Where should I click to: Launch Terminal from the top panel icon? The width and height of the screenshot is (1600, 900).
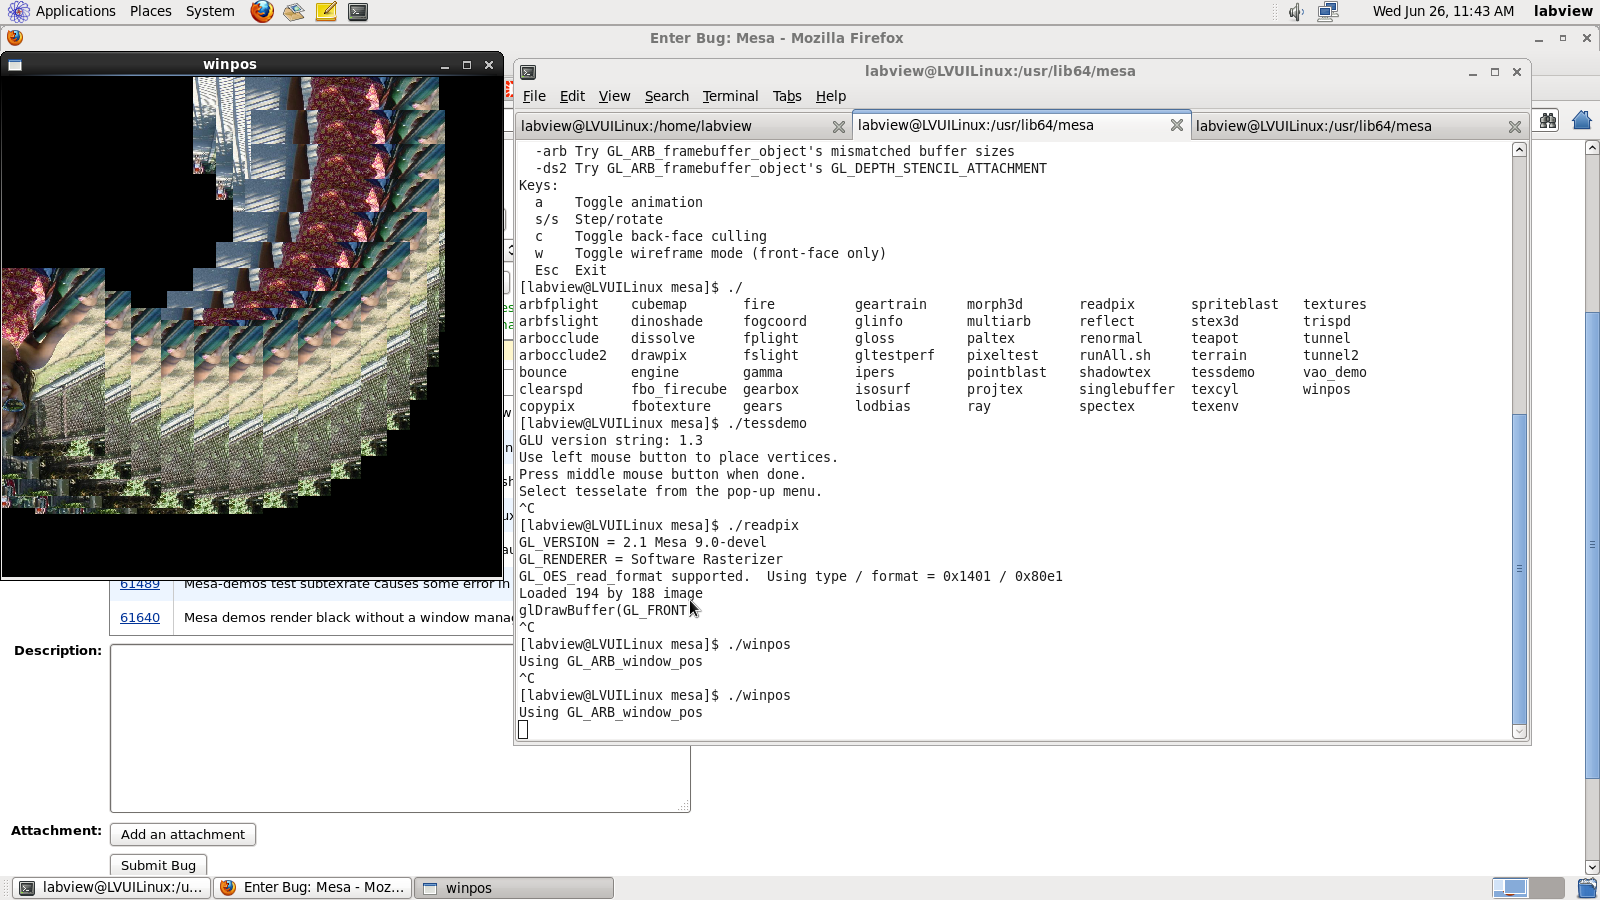[x=358, y=12]
